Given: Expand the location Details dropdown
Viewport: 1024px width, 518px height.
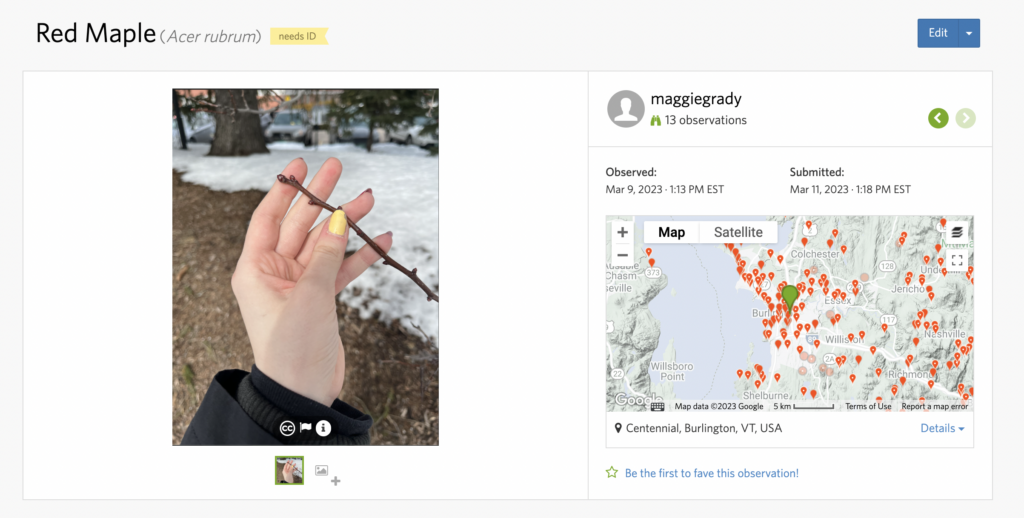Looking at the screenshot, I should click(x=942, y=428).
